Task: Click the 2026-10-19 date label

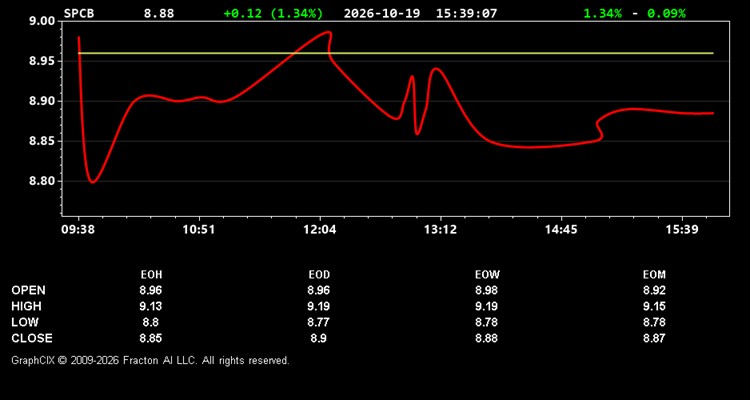Action: tap(382, 13)
